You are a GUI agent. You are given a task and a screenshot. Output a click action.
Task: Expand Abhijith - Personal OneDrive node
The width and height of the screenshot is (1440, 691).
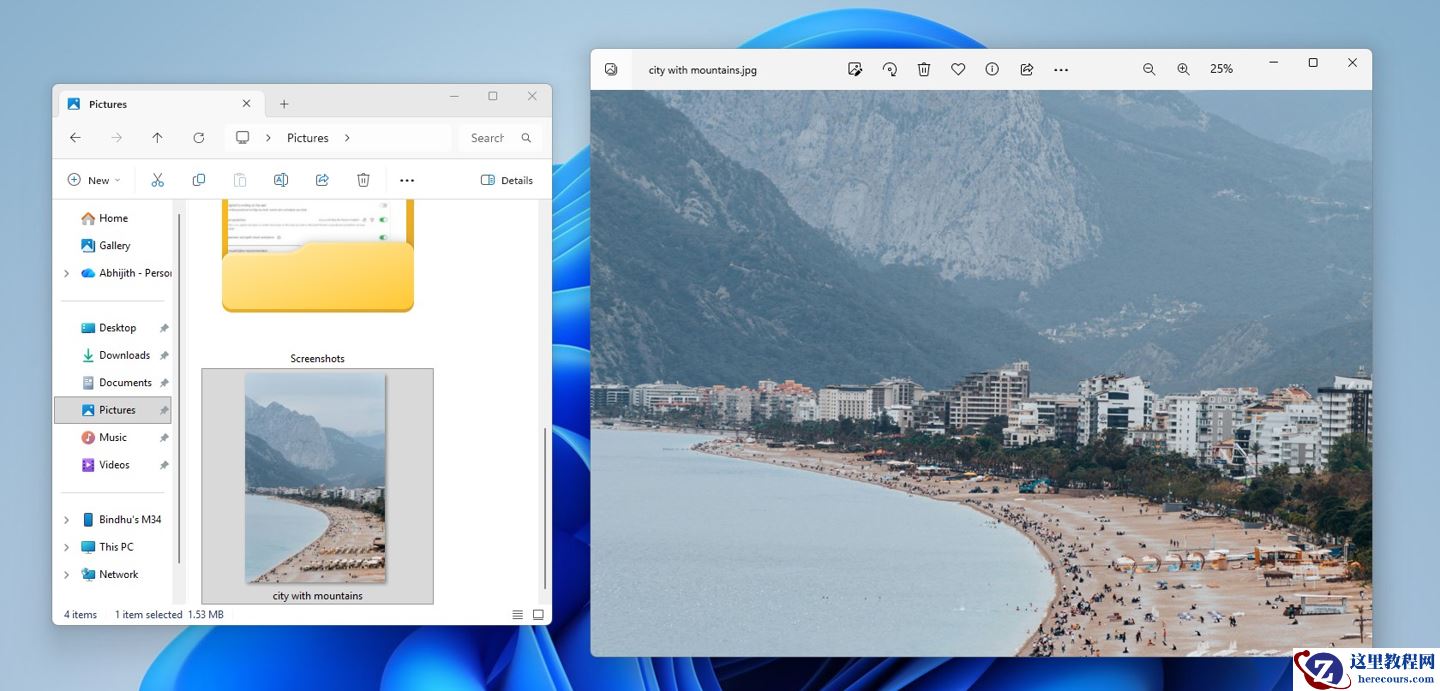[x=66, y=272]
